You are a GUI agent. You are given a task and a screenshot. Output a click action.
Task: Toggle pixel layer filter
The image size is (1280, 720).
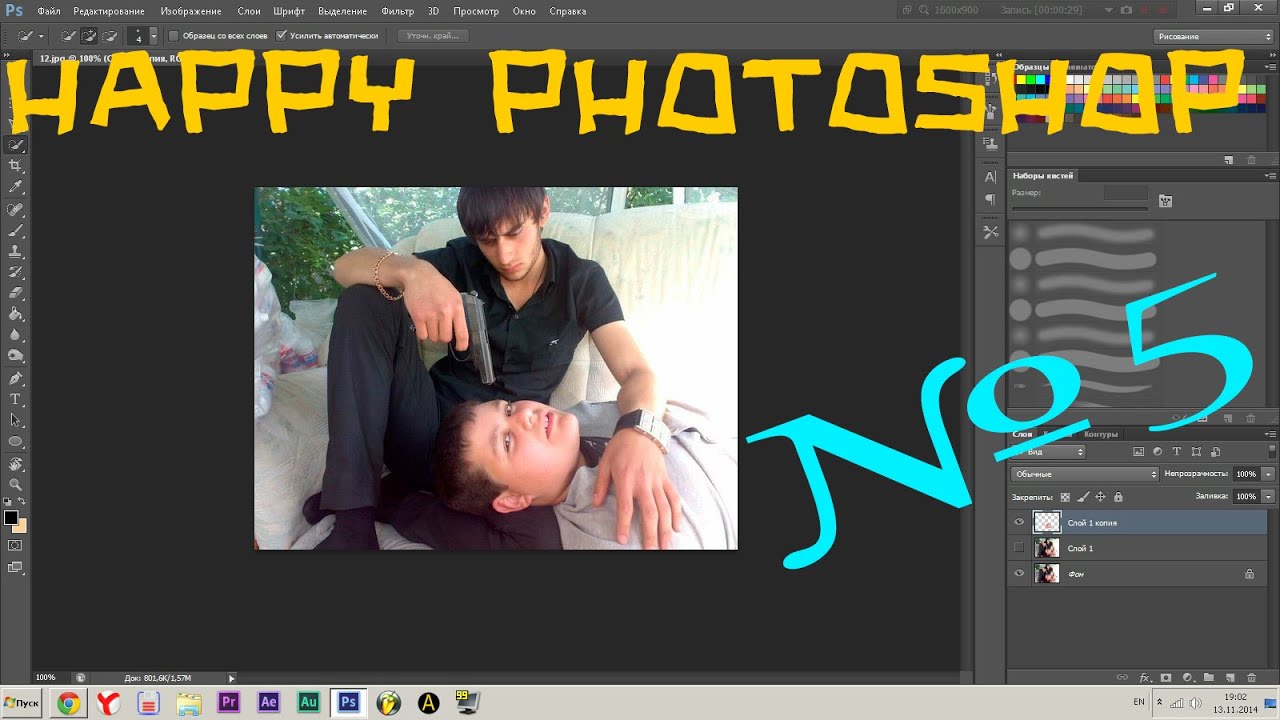click(1139, 452)
